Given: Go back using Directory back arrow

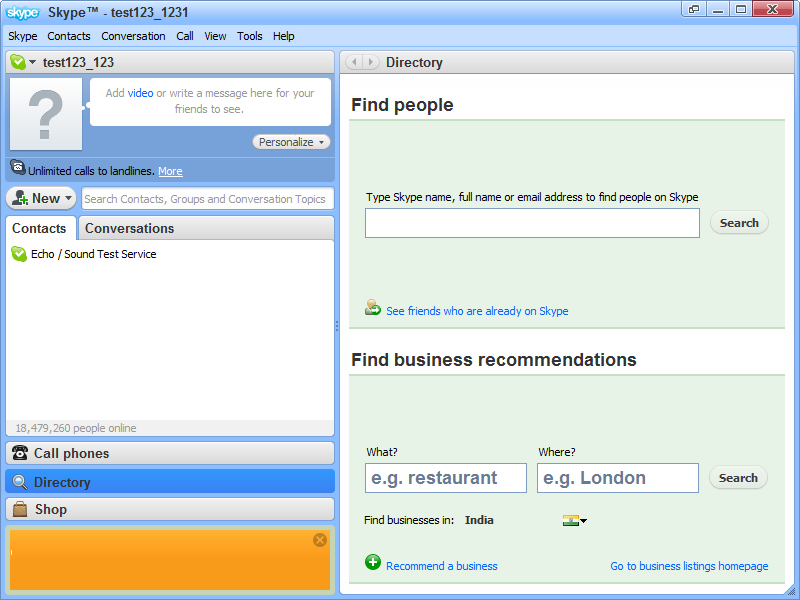Looking at the screenshot, I should (x=354, y=62).
